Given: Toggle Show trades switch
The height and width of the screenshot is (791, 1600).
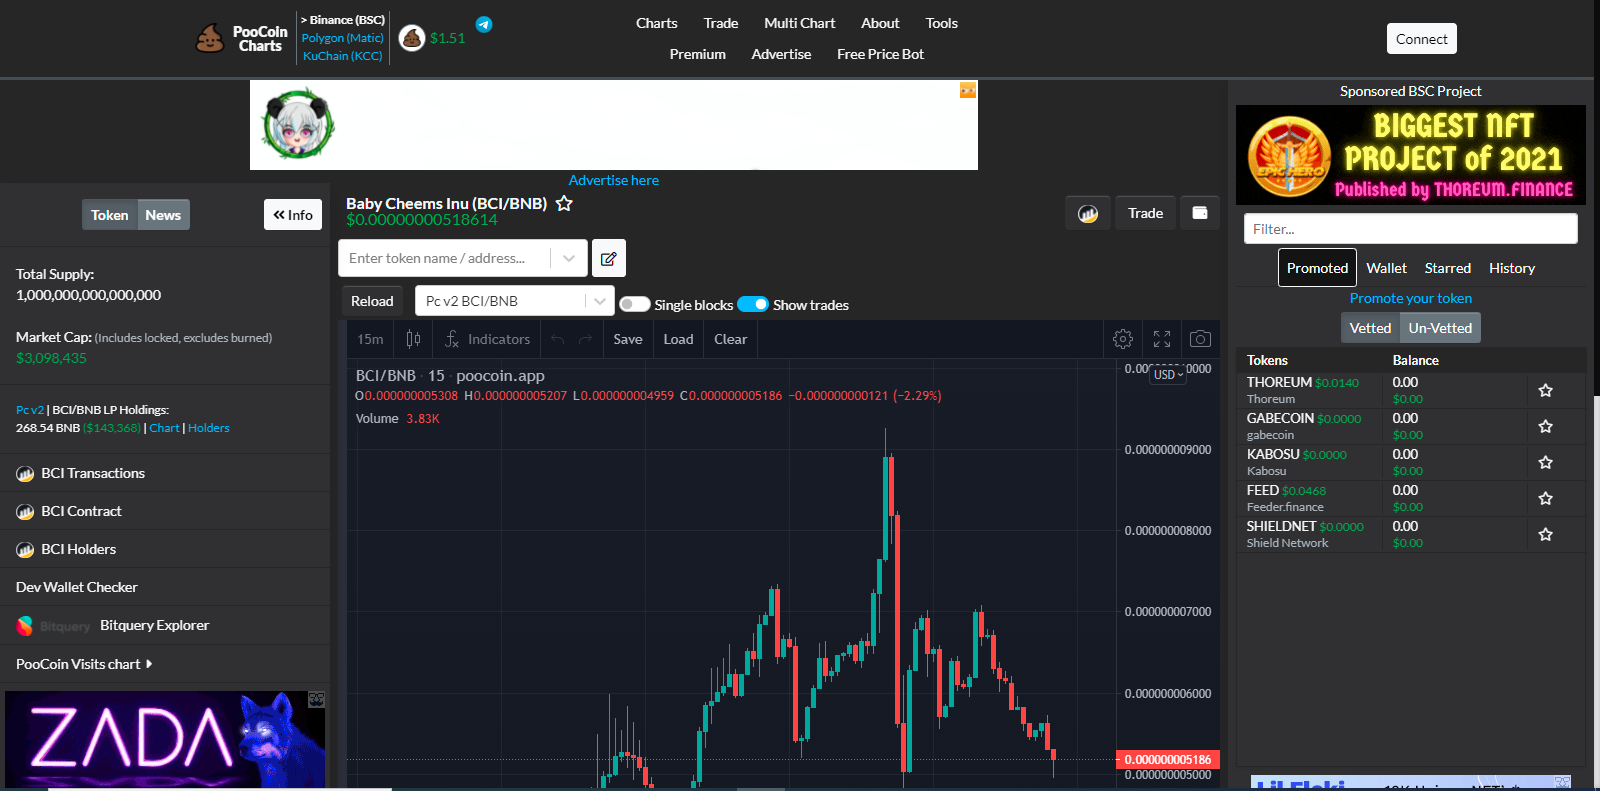Looking at the screenshot, I should (x=753, y=304).
